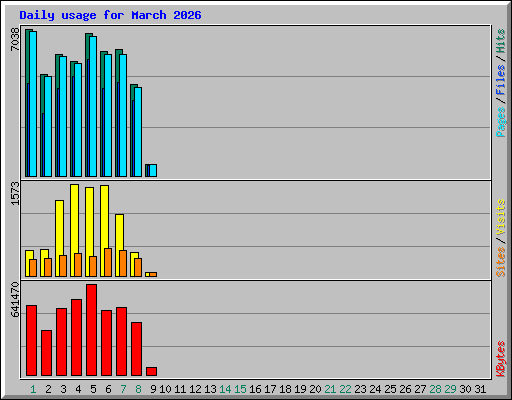Click the cyan Files bar for day 2

[48, 127]
